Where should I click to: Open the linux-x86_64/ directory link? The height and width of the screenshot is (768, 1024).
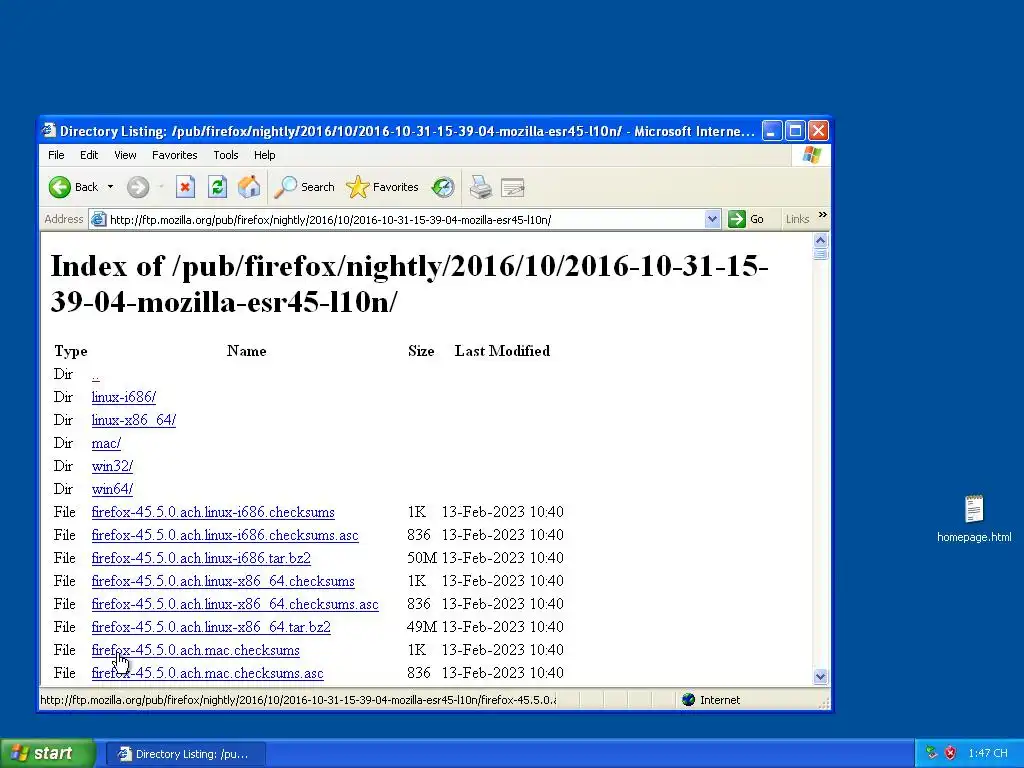[x=134, y=420]
